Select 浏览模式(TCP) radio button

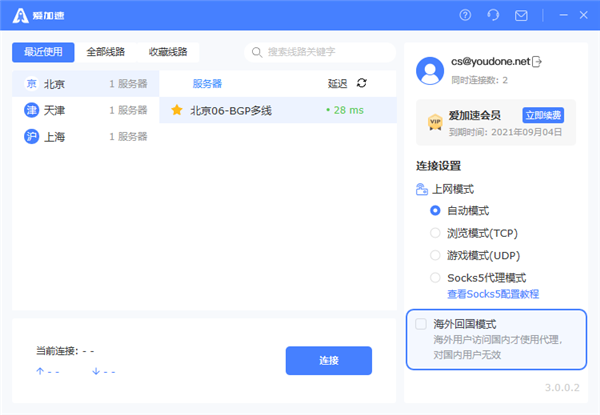point(435,233)
